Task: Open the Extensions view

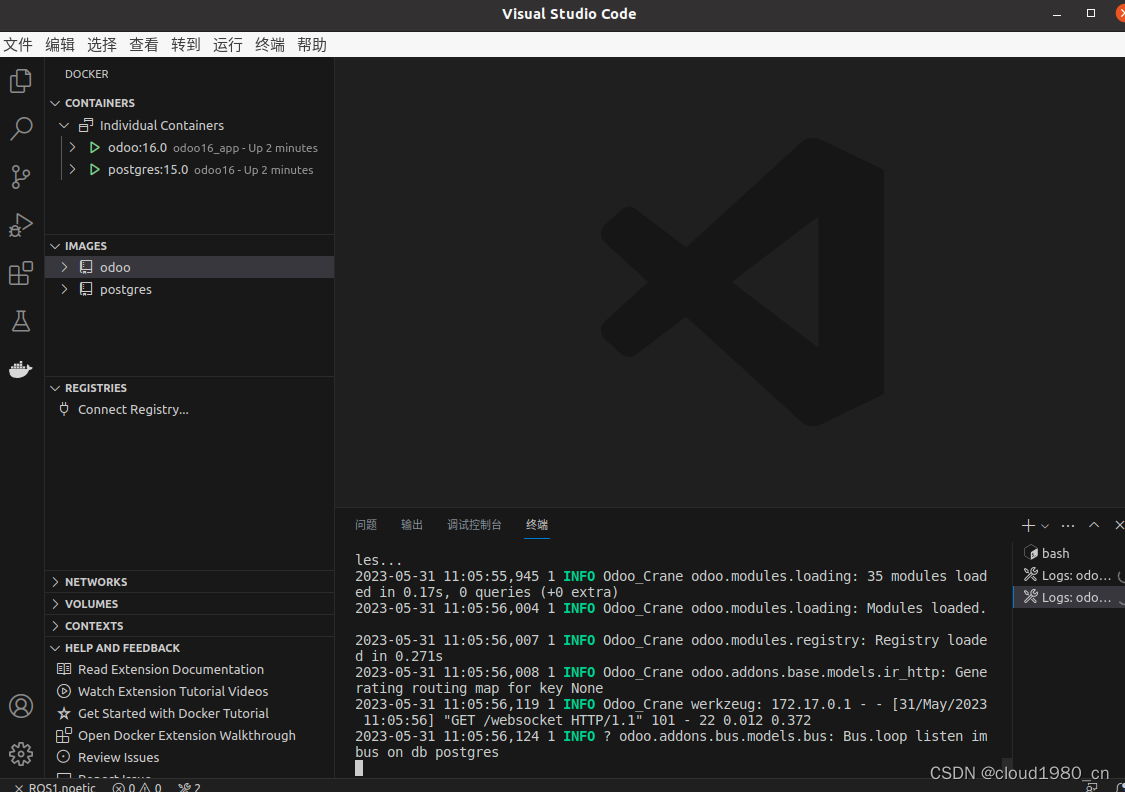Action: [x=21, y=273]
